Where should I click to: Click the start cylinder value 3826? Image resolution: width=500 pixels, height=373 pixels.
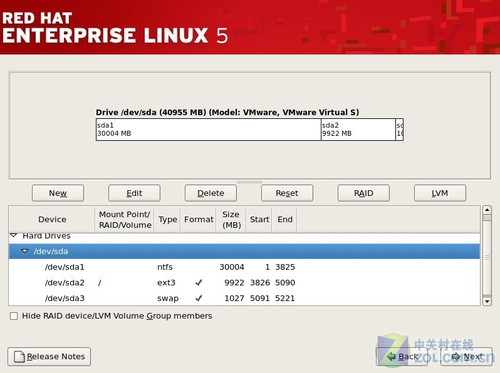click(260, 283)
